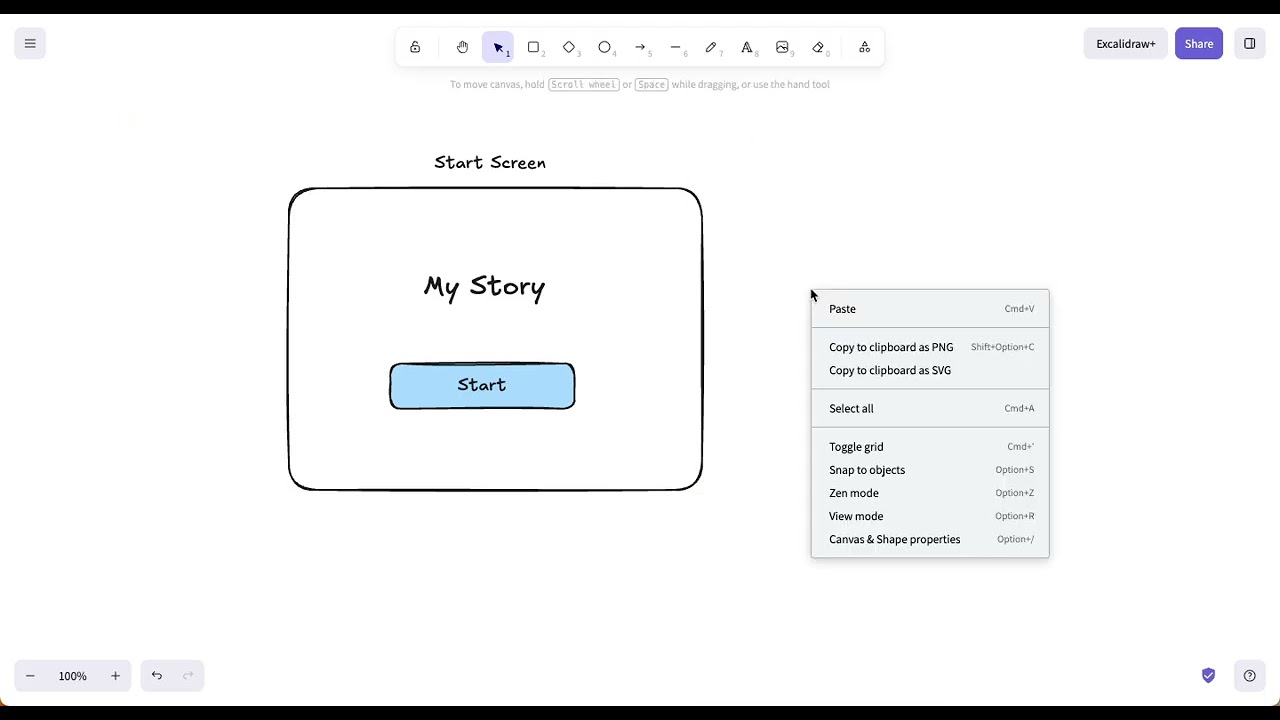1280x720 pixels.
Task: Select the Text tool
Action: pyautogui.click(x=747, y=47)
